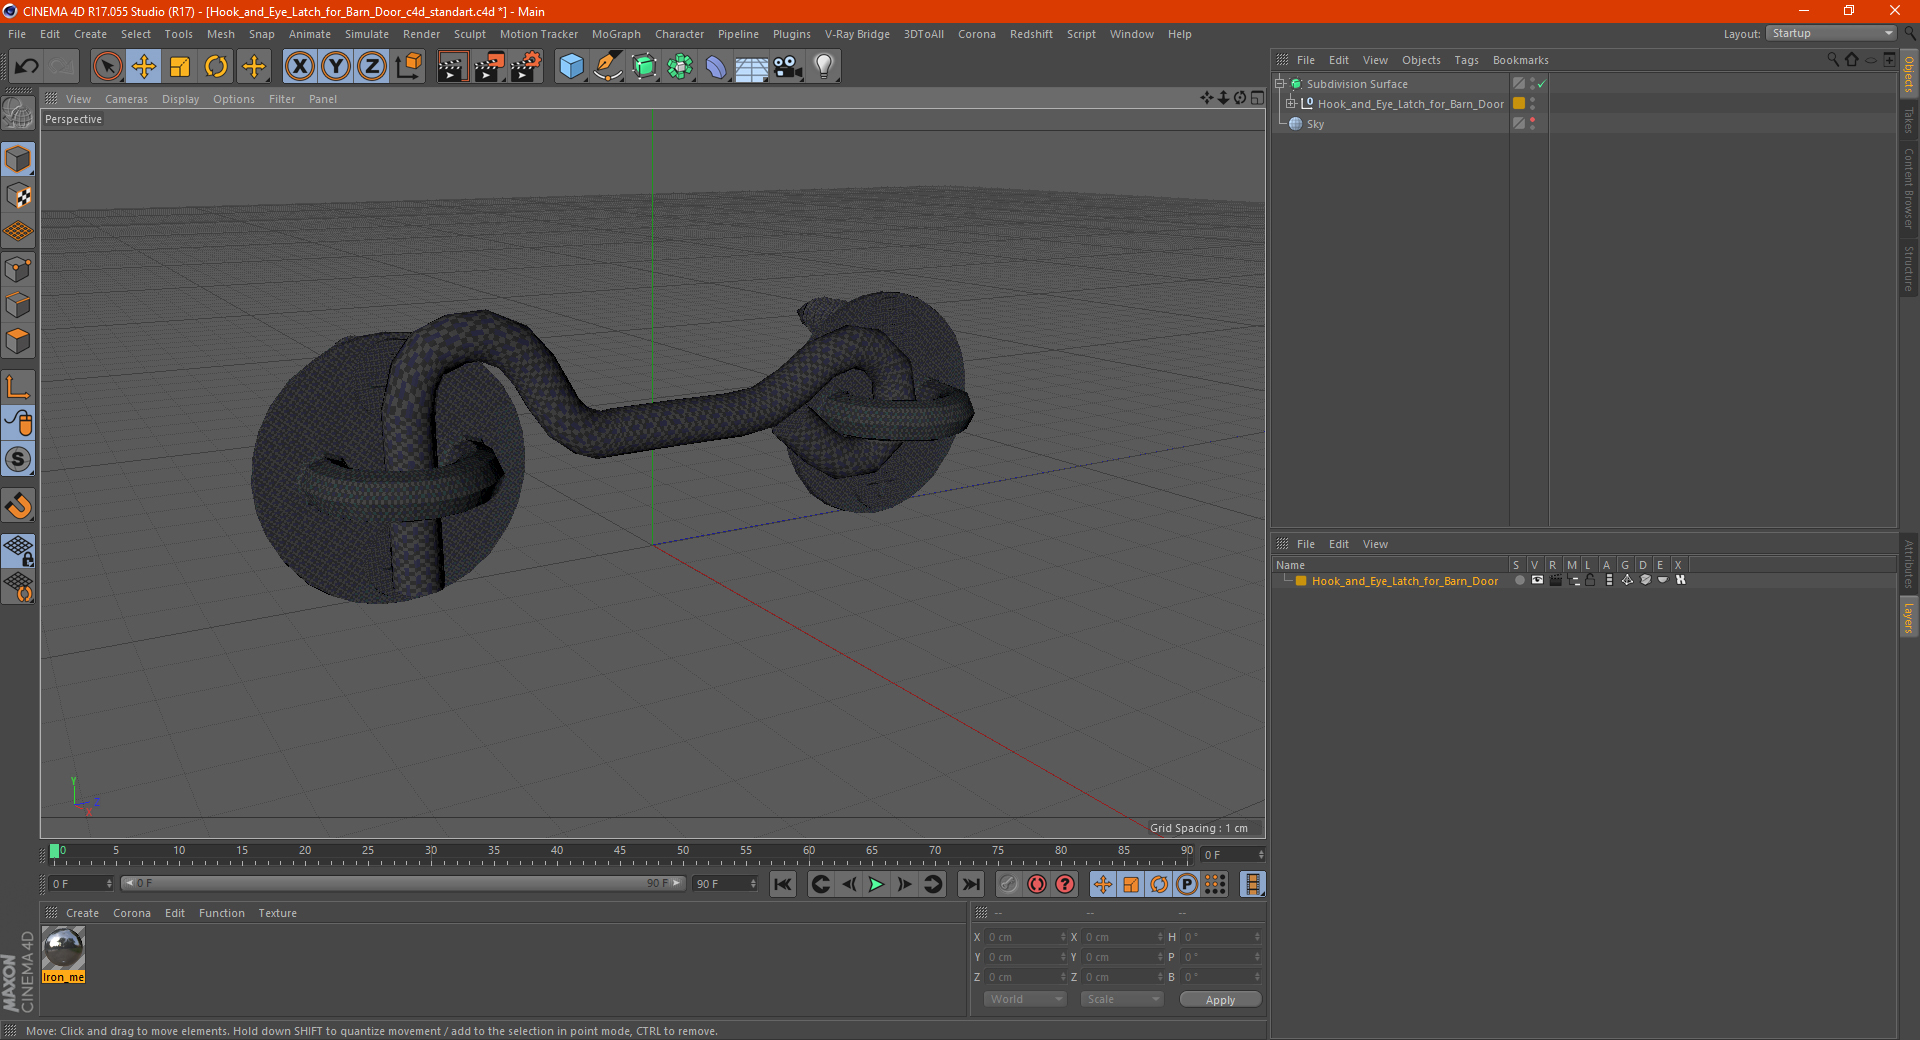Viewport: 1920px width, 1040px height.
Task: Open the Layers side tab
Action: pos(1908,616)
